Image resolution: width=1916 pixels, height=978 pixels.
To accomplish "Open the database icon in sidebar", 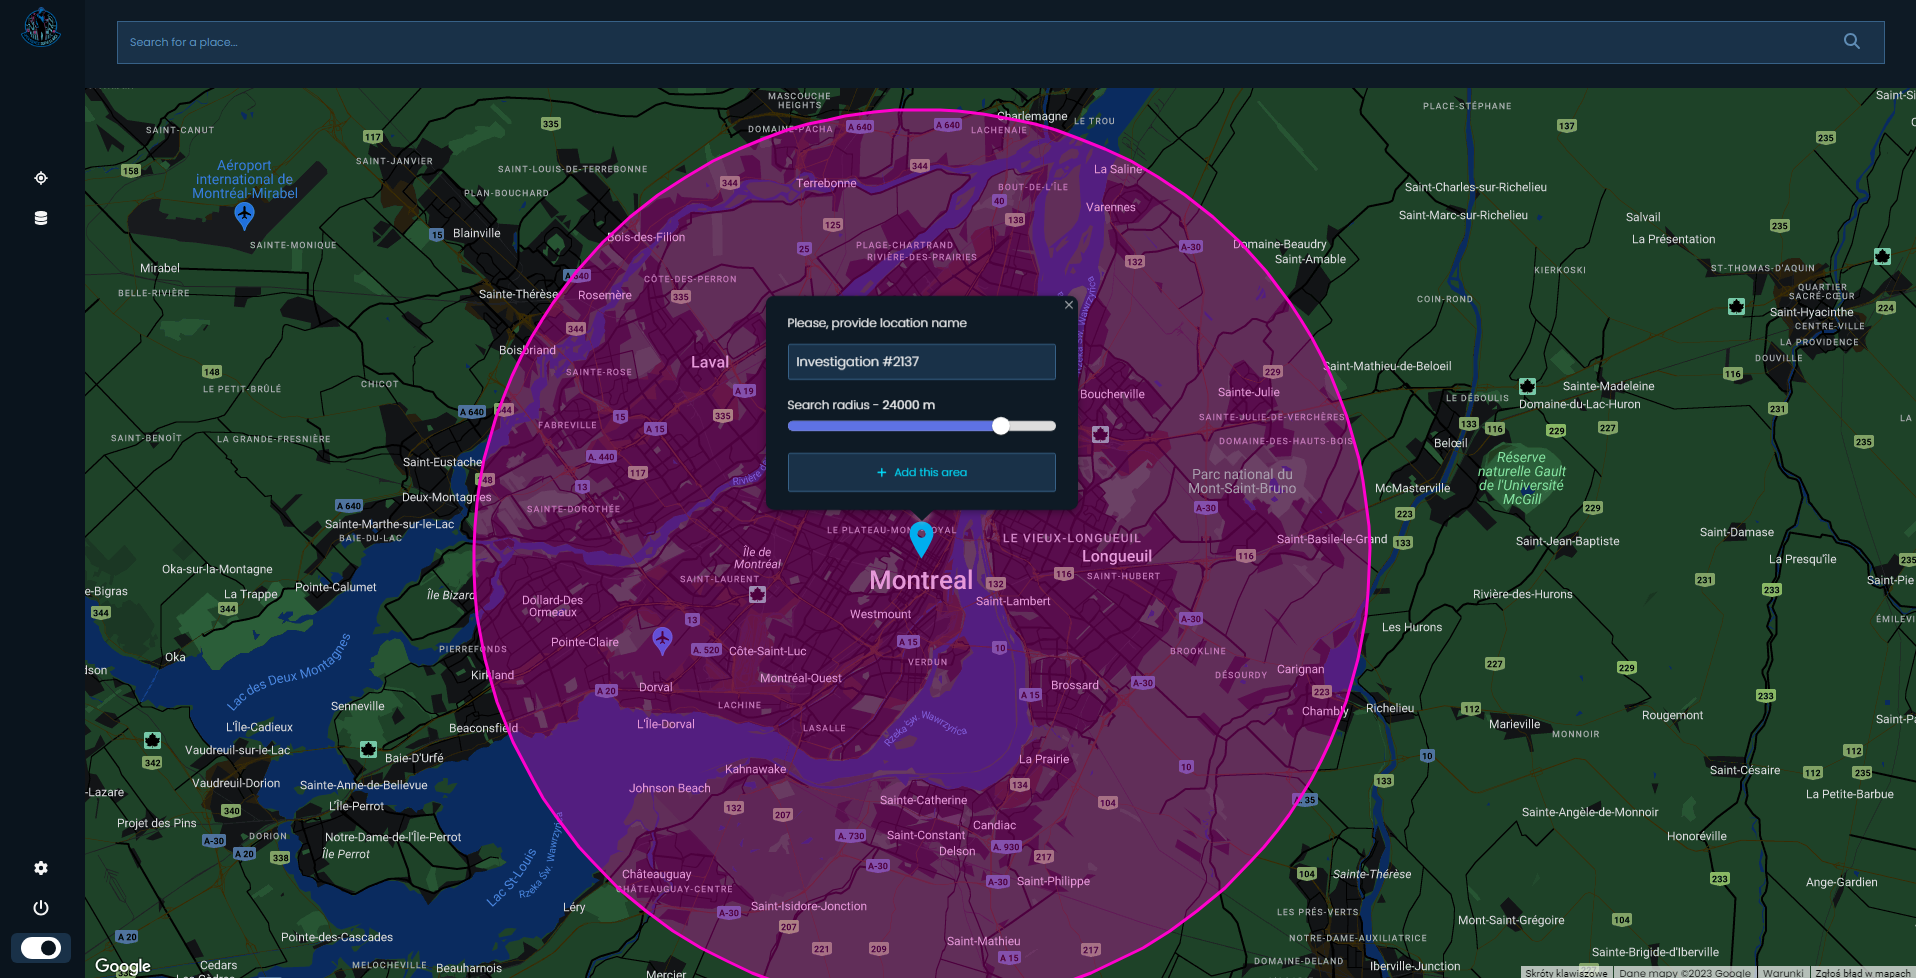I will [x=41, y=218].
